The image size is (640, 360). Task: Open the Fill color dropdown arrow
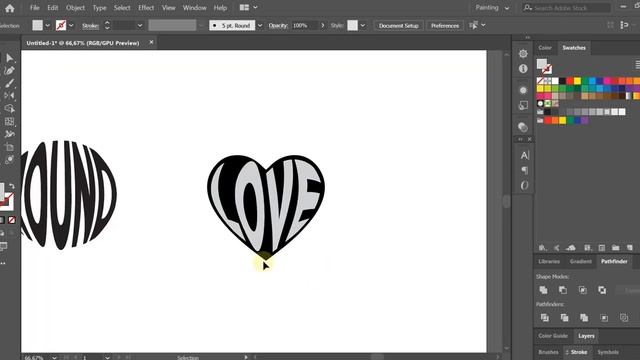click(x=48, y=25)
